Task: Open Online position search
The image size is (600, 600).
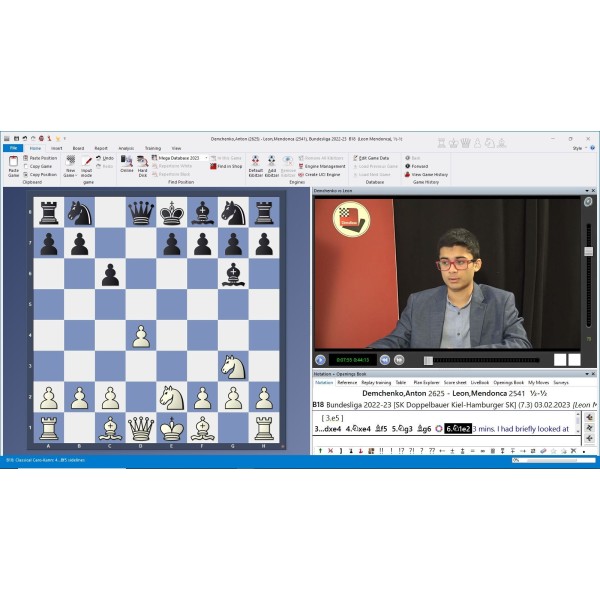Action: coord(127,164)
